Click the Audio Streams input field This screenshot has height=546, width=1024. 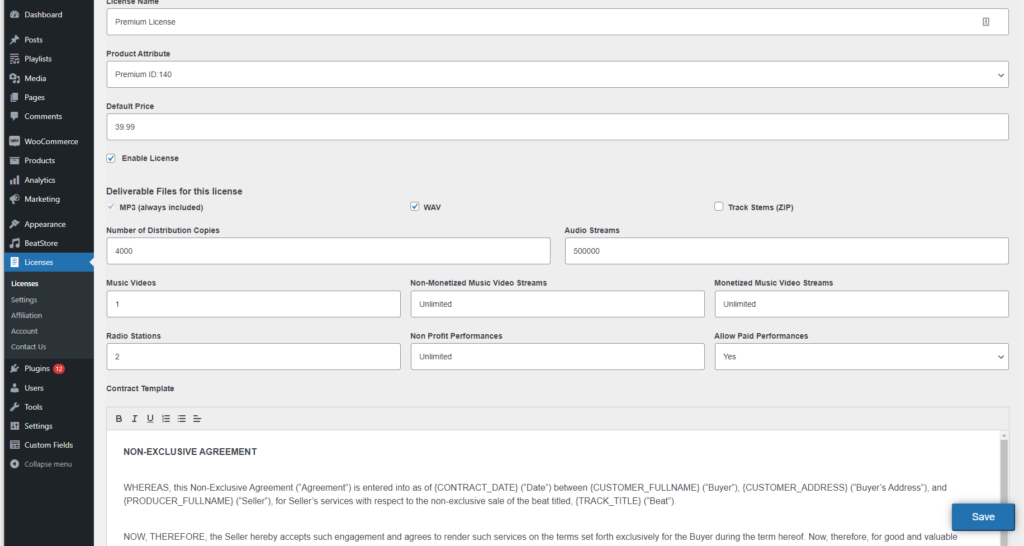point(786,251)
